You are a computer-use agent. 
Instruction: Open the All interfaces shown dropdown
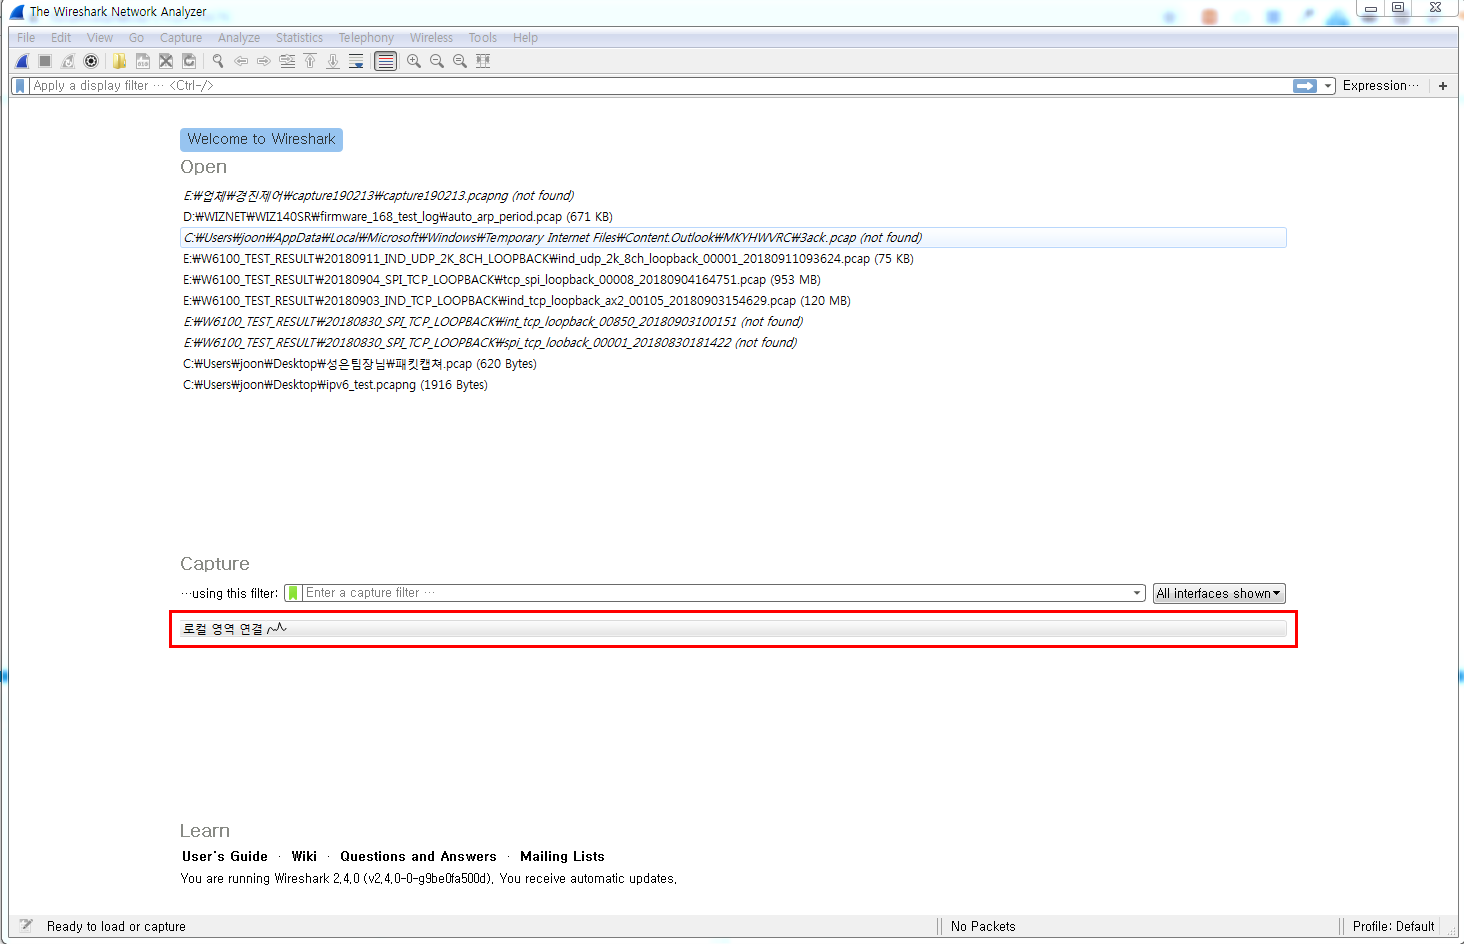tap(1219, 593)
